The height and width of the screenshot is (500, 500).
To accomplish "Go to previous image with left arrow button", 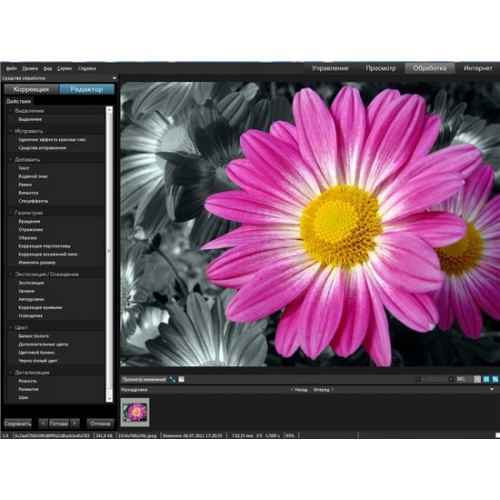I will click(x=43, y=424).
